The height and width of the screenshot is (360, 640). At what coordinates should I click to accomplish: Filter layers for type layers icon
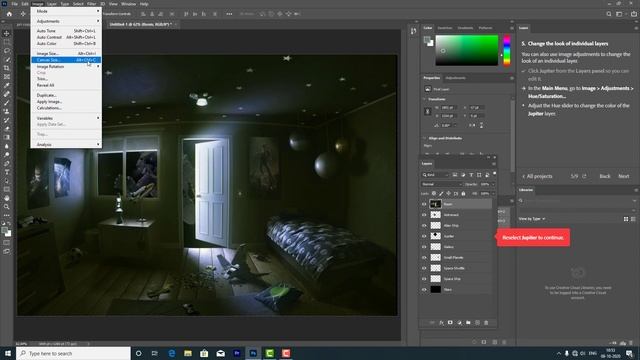coord(471,175)
